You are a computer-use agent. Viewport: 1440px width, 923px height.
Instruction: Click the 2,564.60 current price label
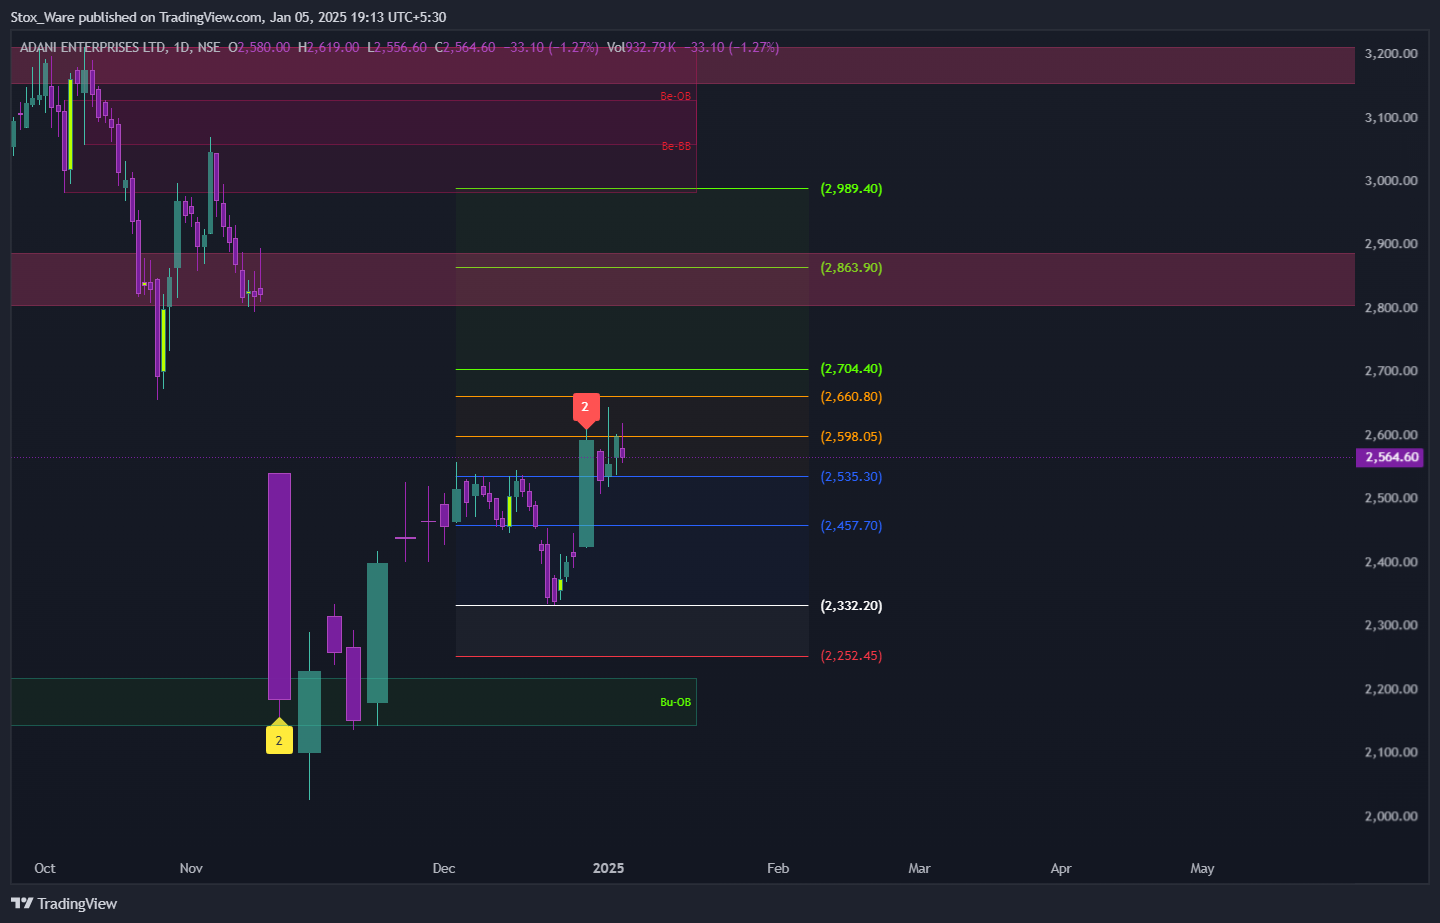point(1388,457)
